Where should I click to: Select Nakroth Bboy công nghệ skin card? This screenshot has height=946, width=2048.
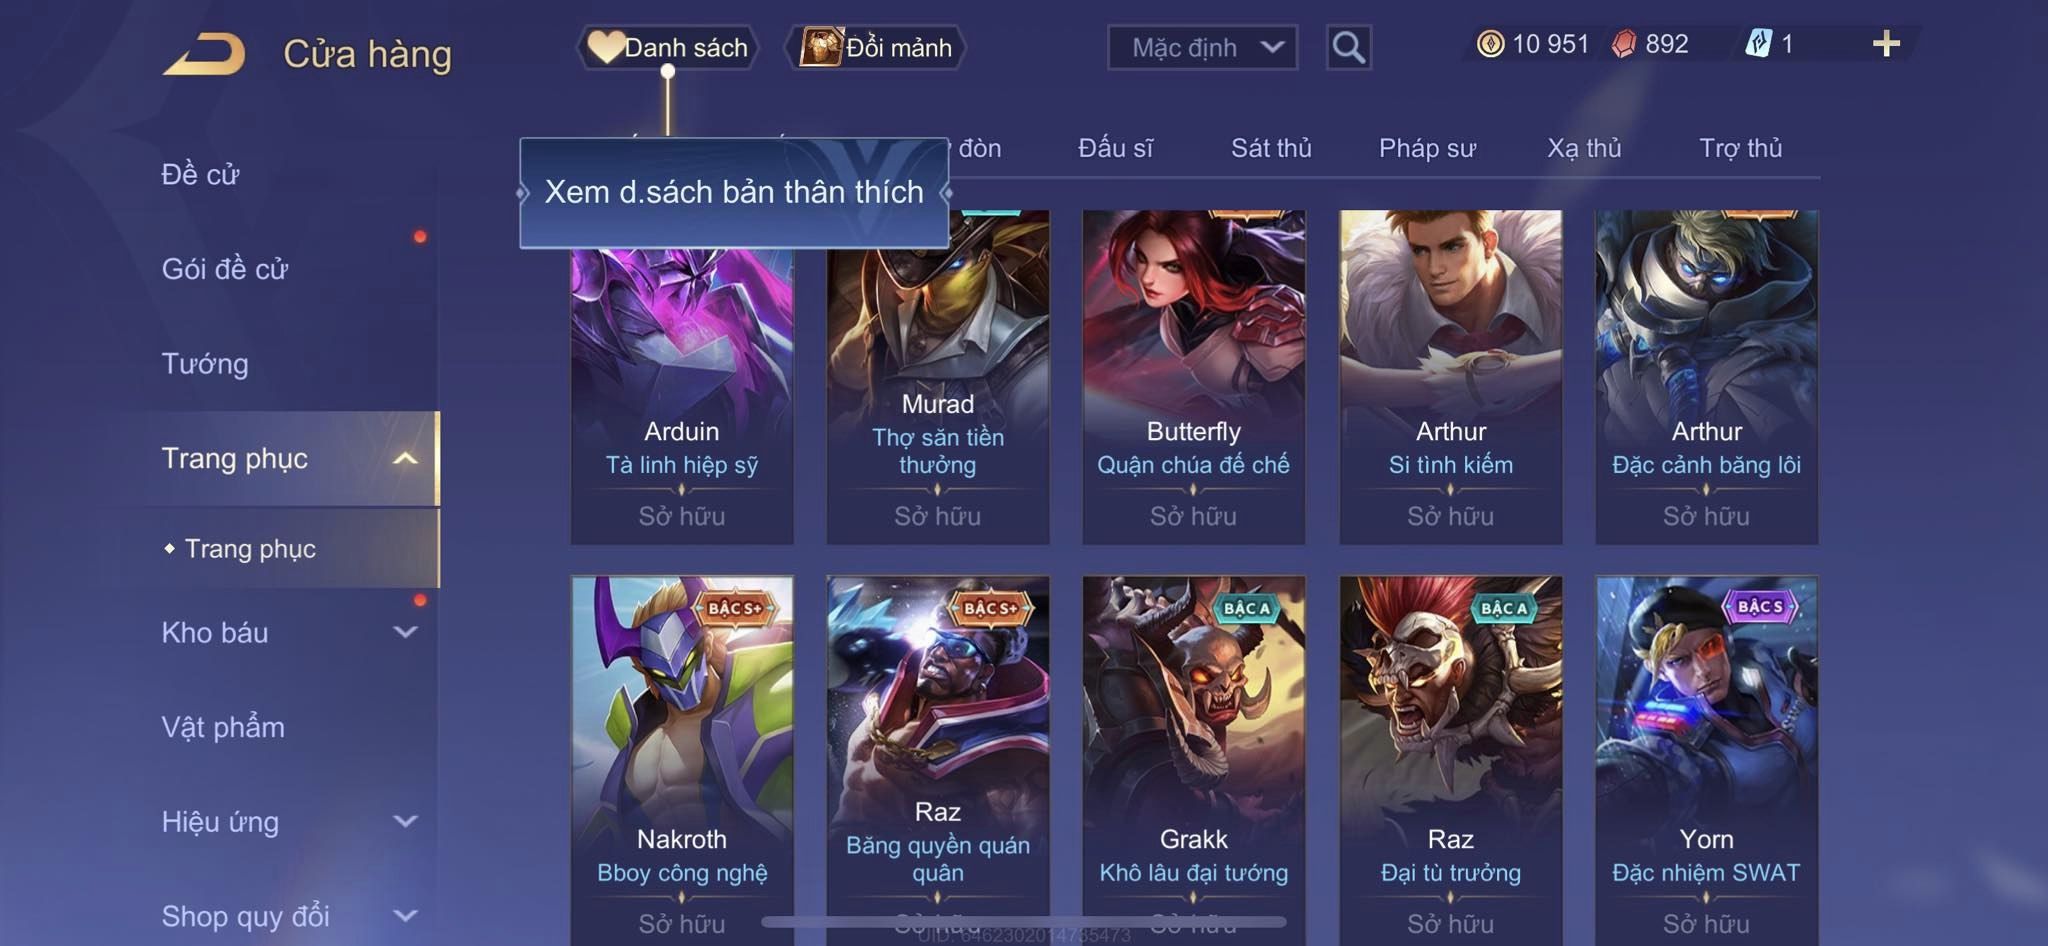point(682,760)
